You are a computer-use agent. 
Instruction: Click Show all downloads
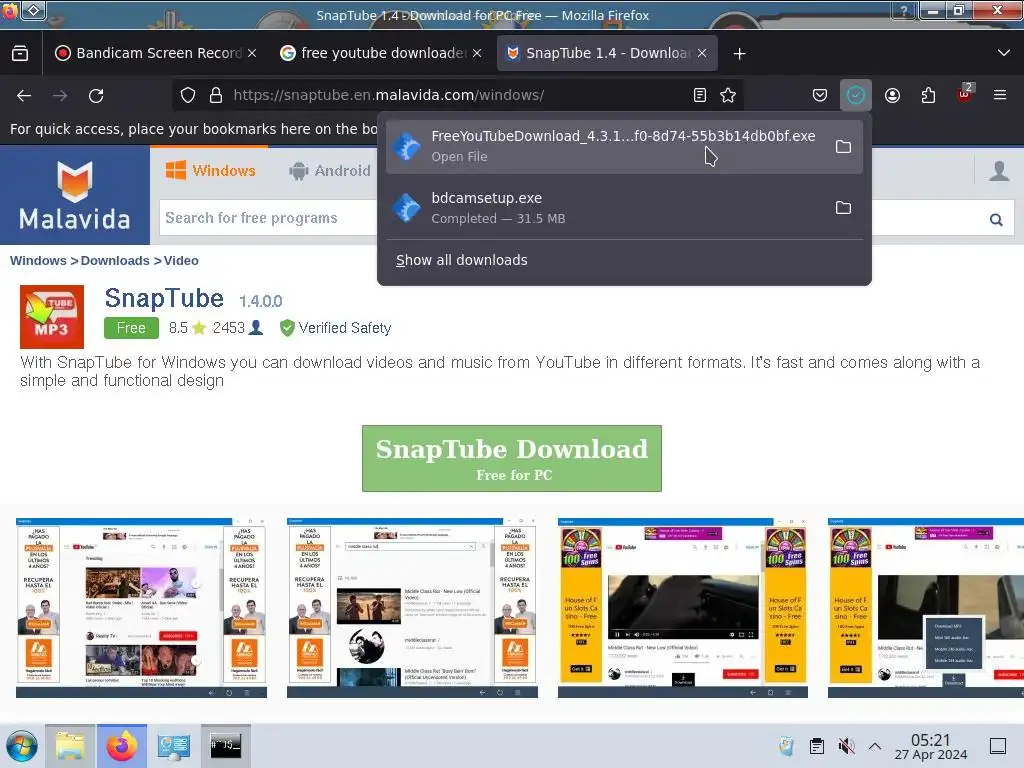coord(462,260)
